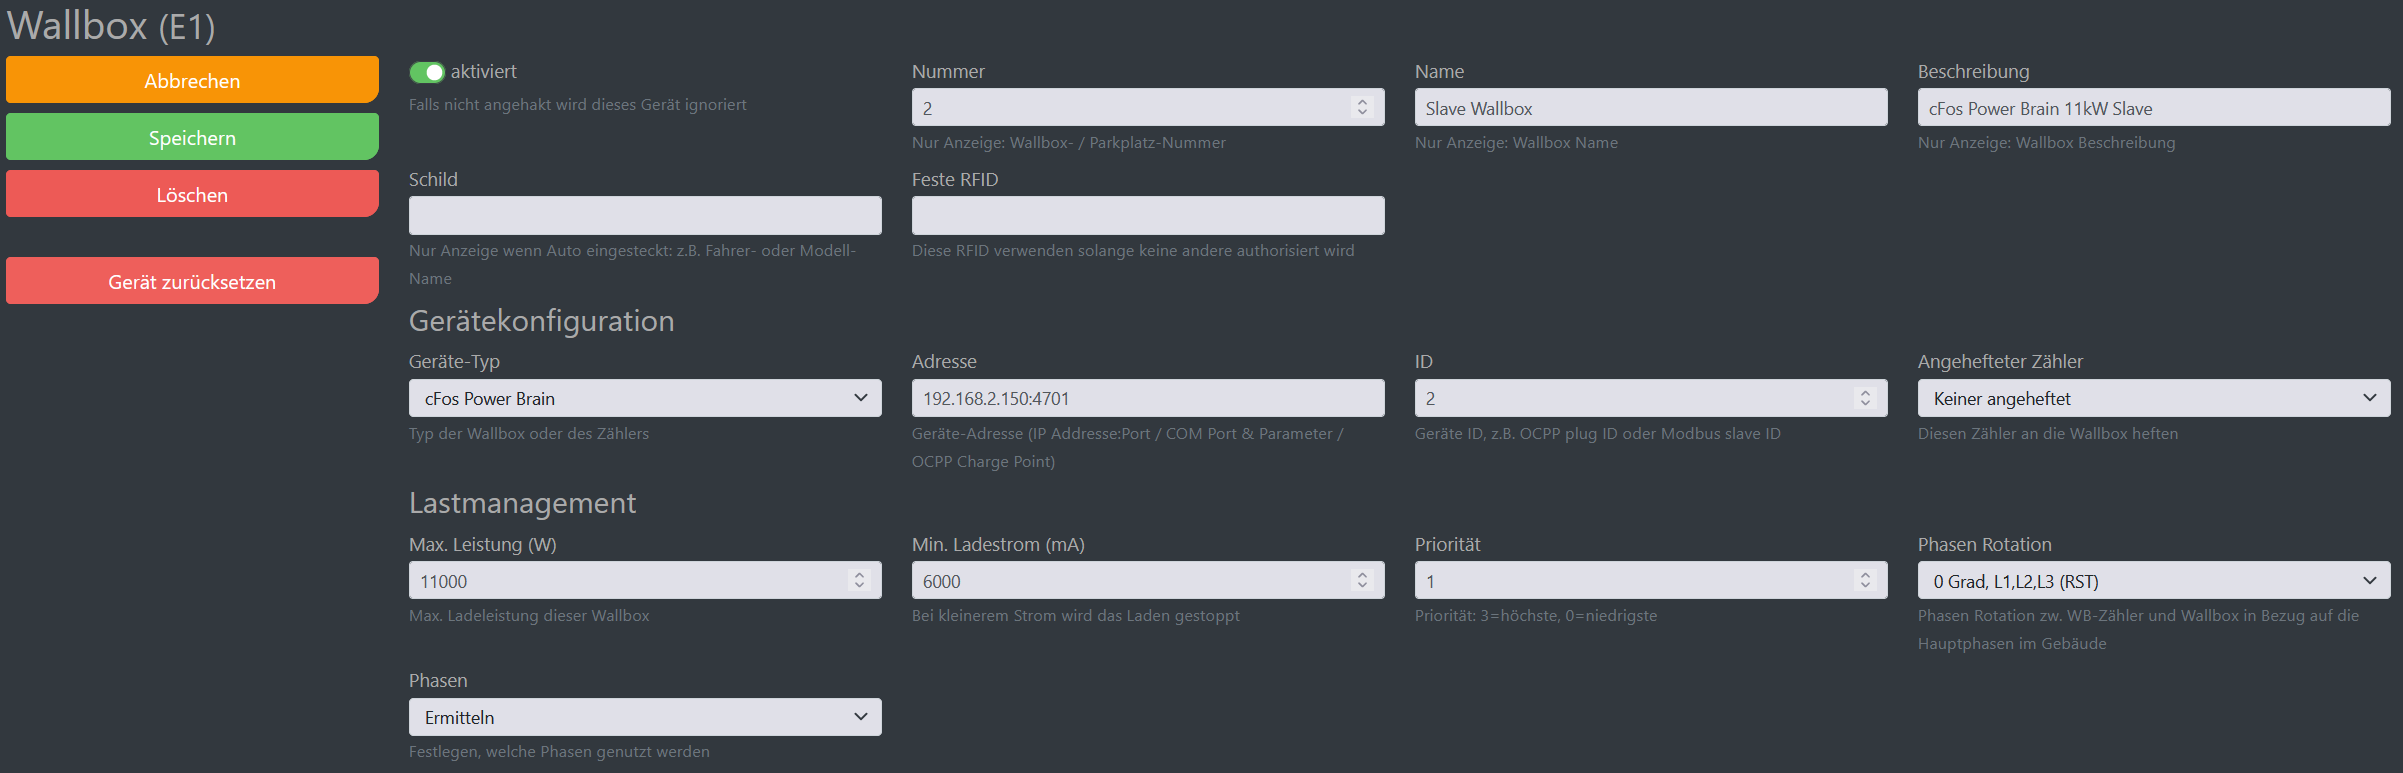Click the Name input field
2403x773 pixels.
pos(1650,108)
